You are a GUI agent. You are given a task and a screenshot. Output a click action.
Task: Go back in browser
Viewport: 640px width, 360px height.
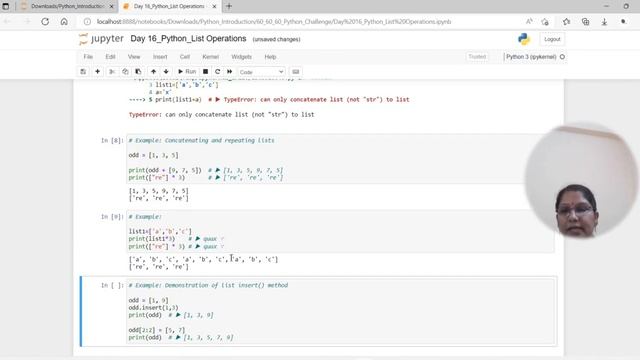8,22
